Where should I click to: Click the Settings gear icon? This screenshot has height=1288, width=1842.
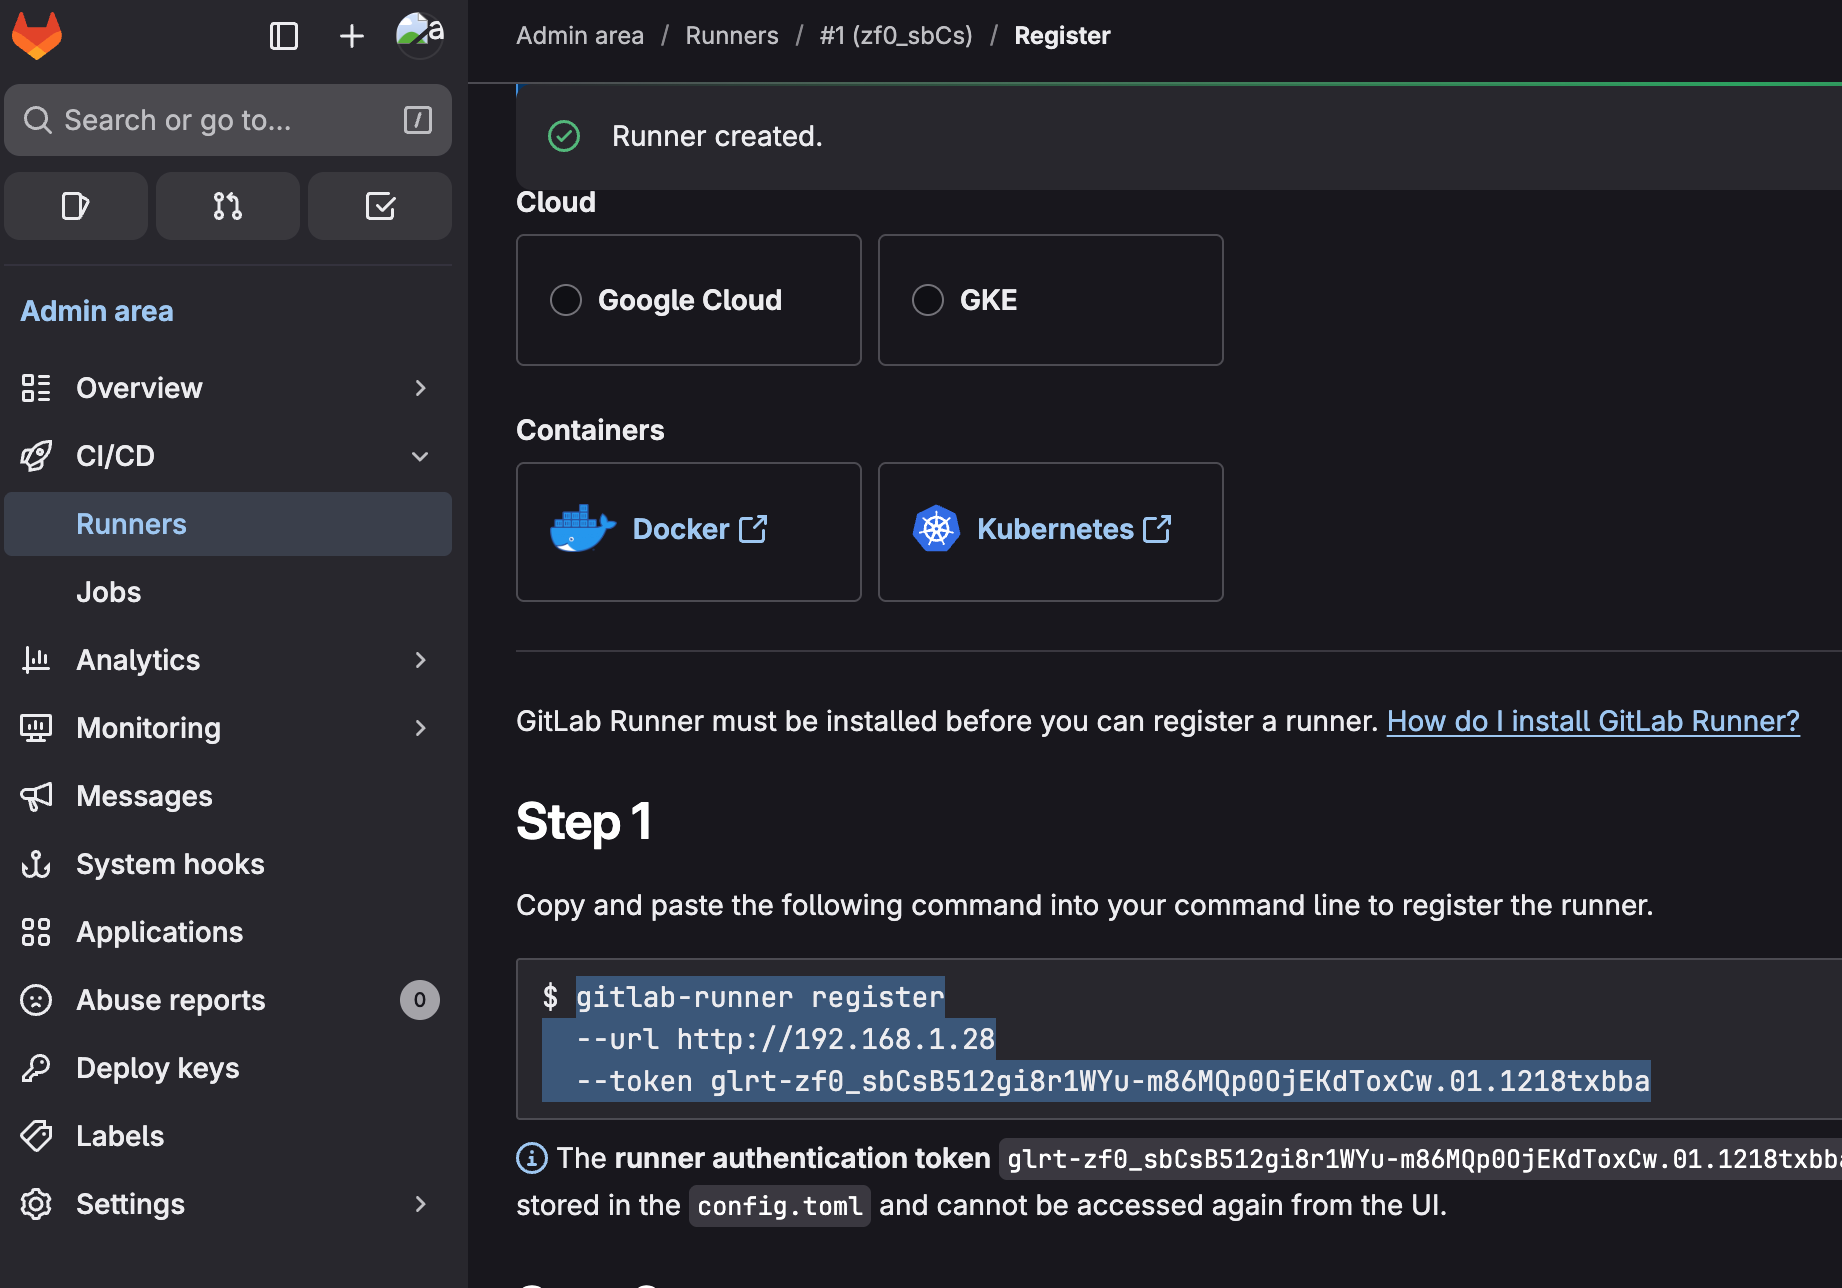click(x=36, y=1204)
